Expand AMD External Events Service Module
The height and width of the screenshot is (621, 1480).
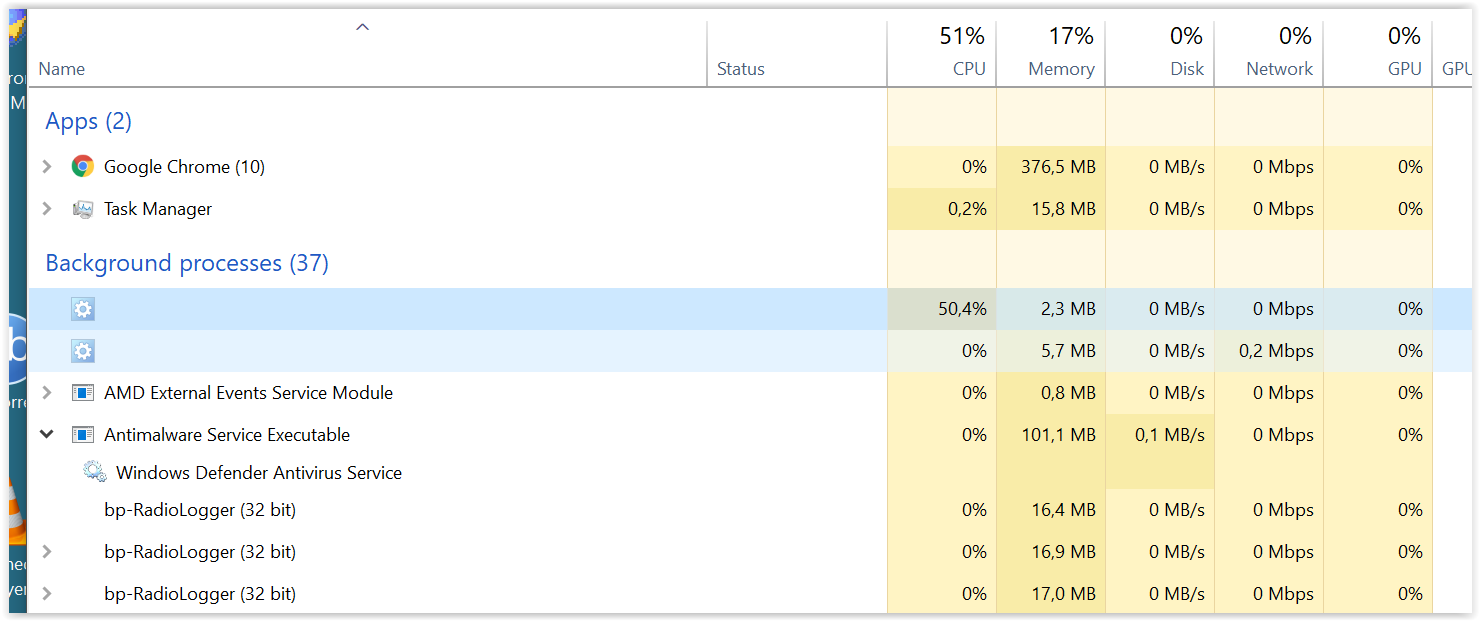click(47, 393)
